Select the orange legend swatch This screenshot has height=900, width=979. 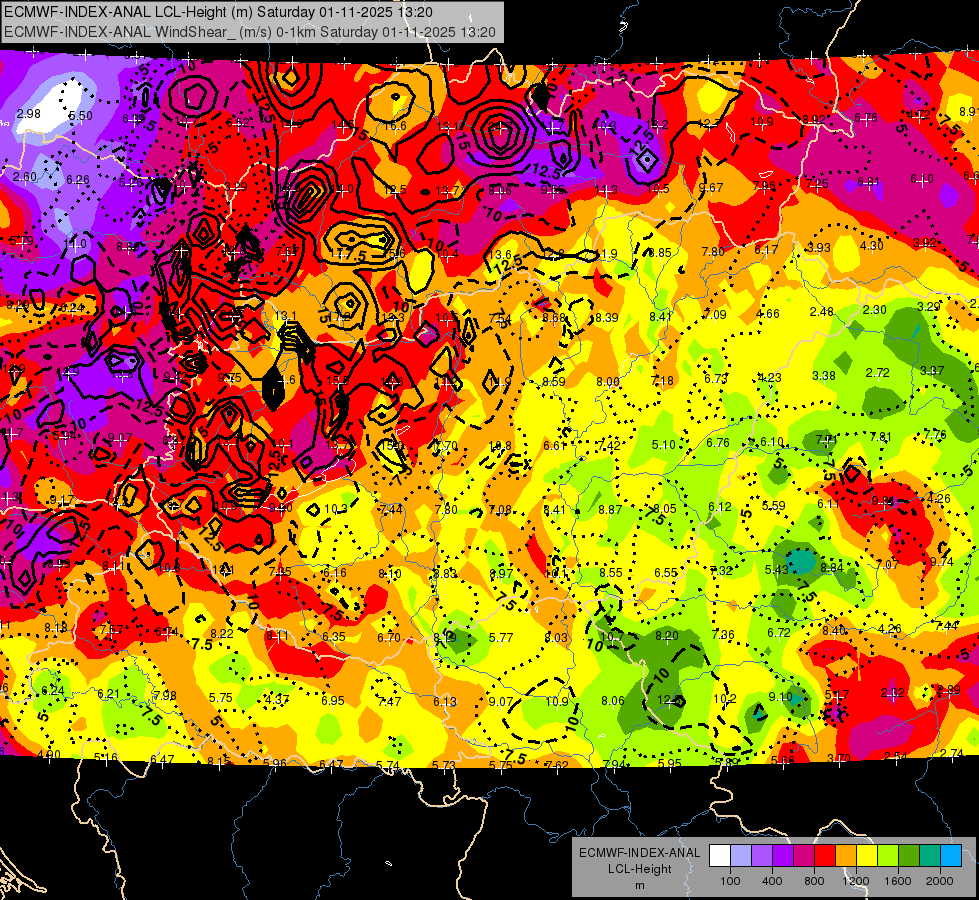pyautogui.click(x=846, y=856)
